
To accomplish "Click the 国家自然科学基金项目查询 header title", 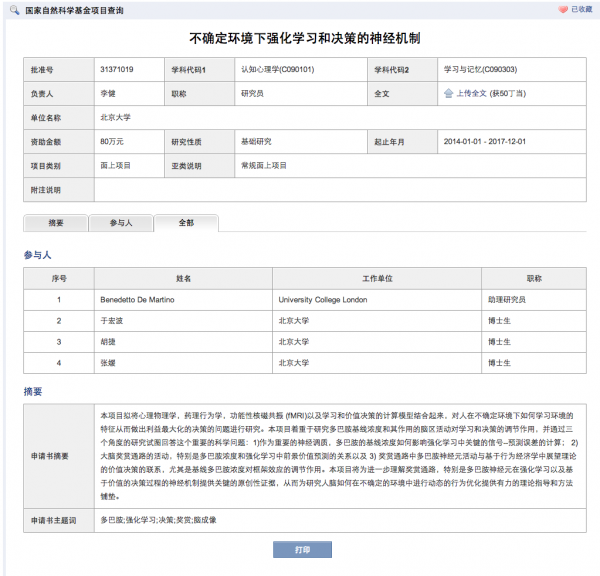I will tap(74, 10).
